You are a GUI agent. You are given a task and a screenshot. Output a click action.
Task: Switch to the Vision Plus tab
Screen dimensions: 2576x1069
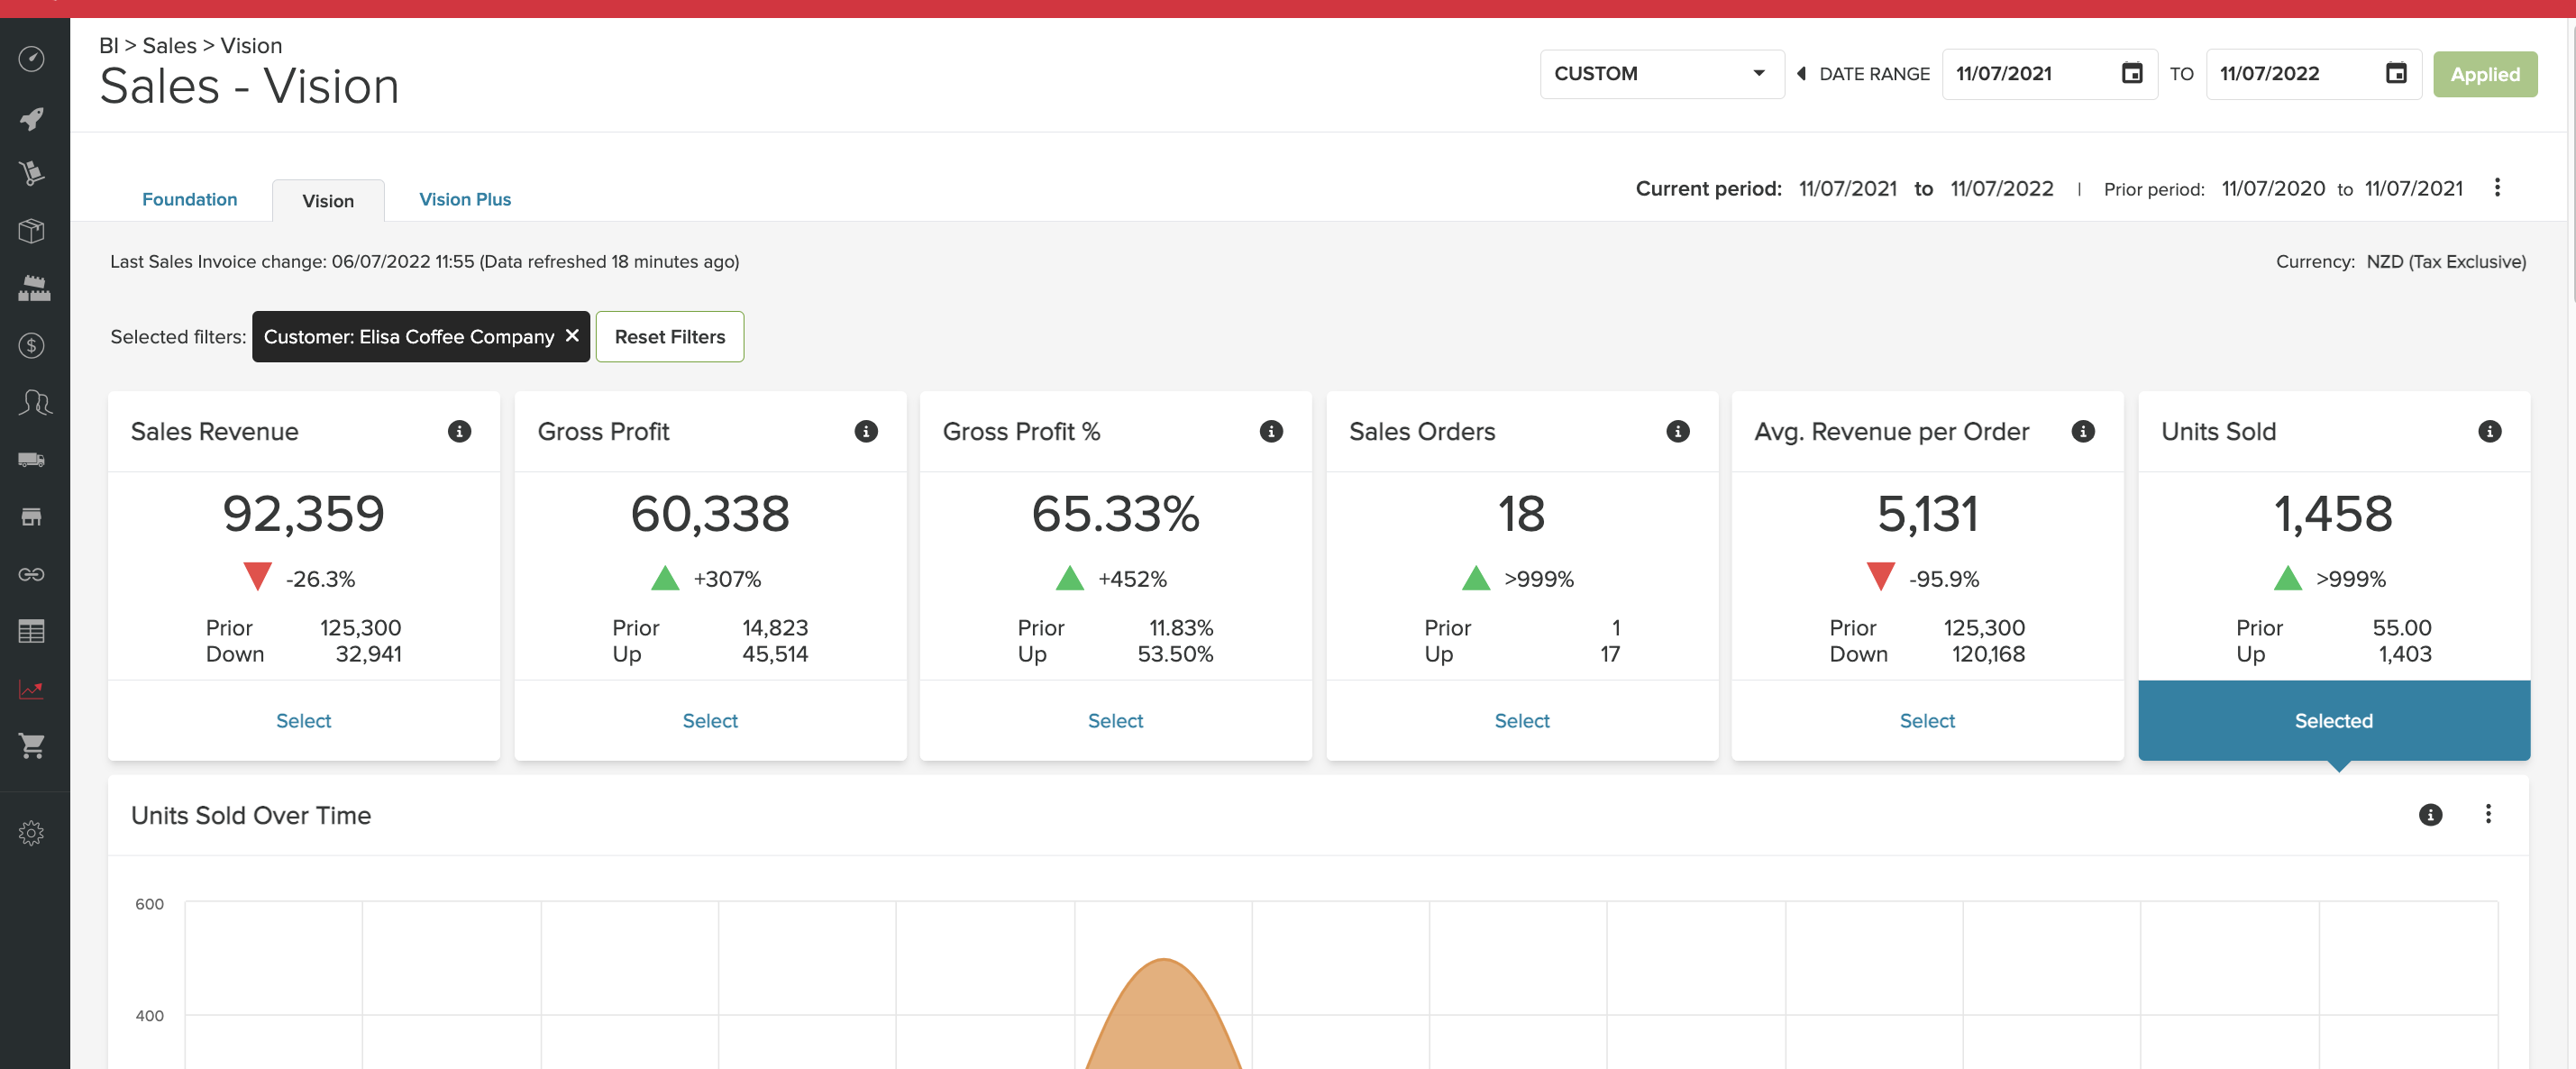click(x=464, y=199)
